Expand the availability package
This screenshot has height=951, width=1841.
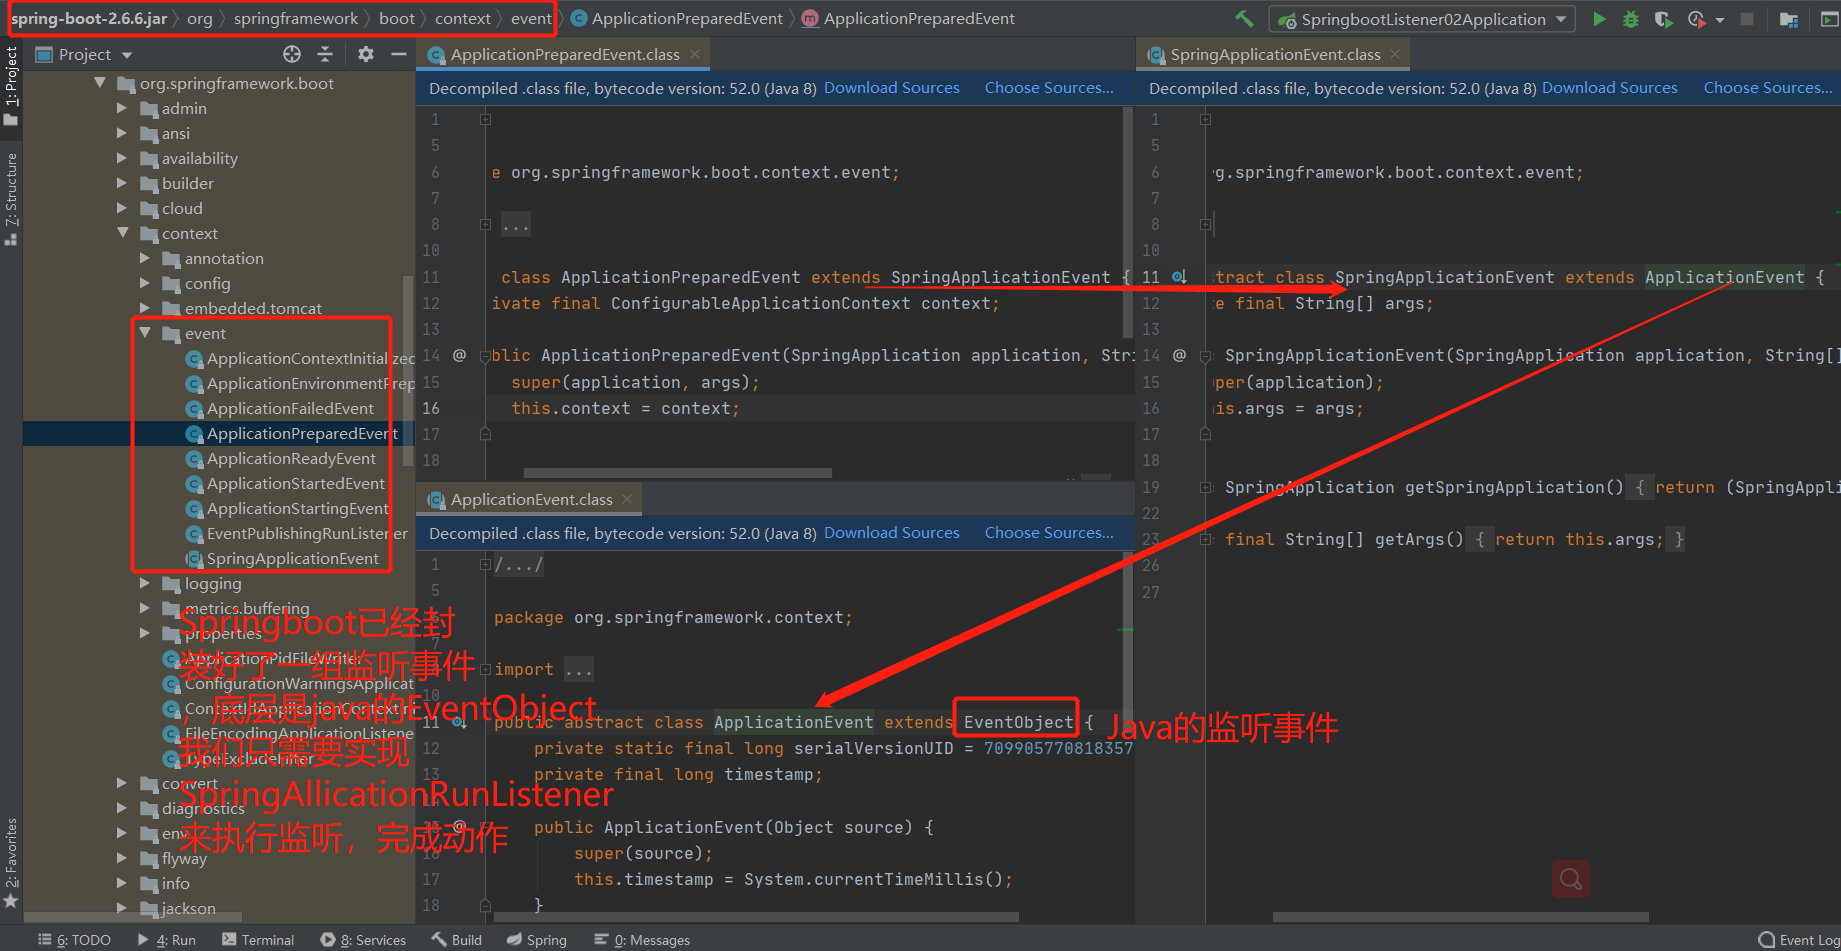(122, 158)
